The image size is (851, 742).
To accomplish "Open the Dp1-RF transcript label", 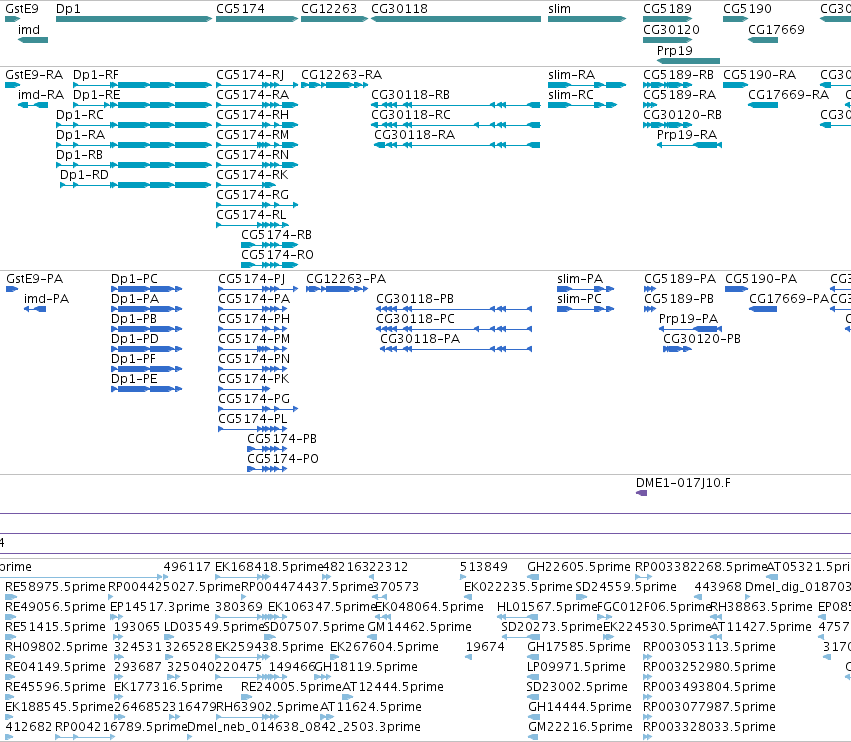I will coord(96,74).
